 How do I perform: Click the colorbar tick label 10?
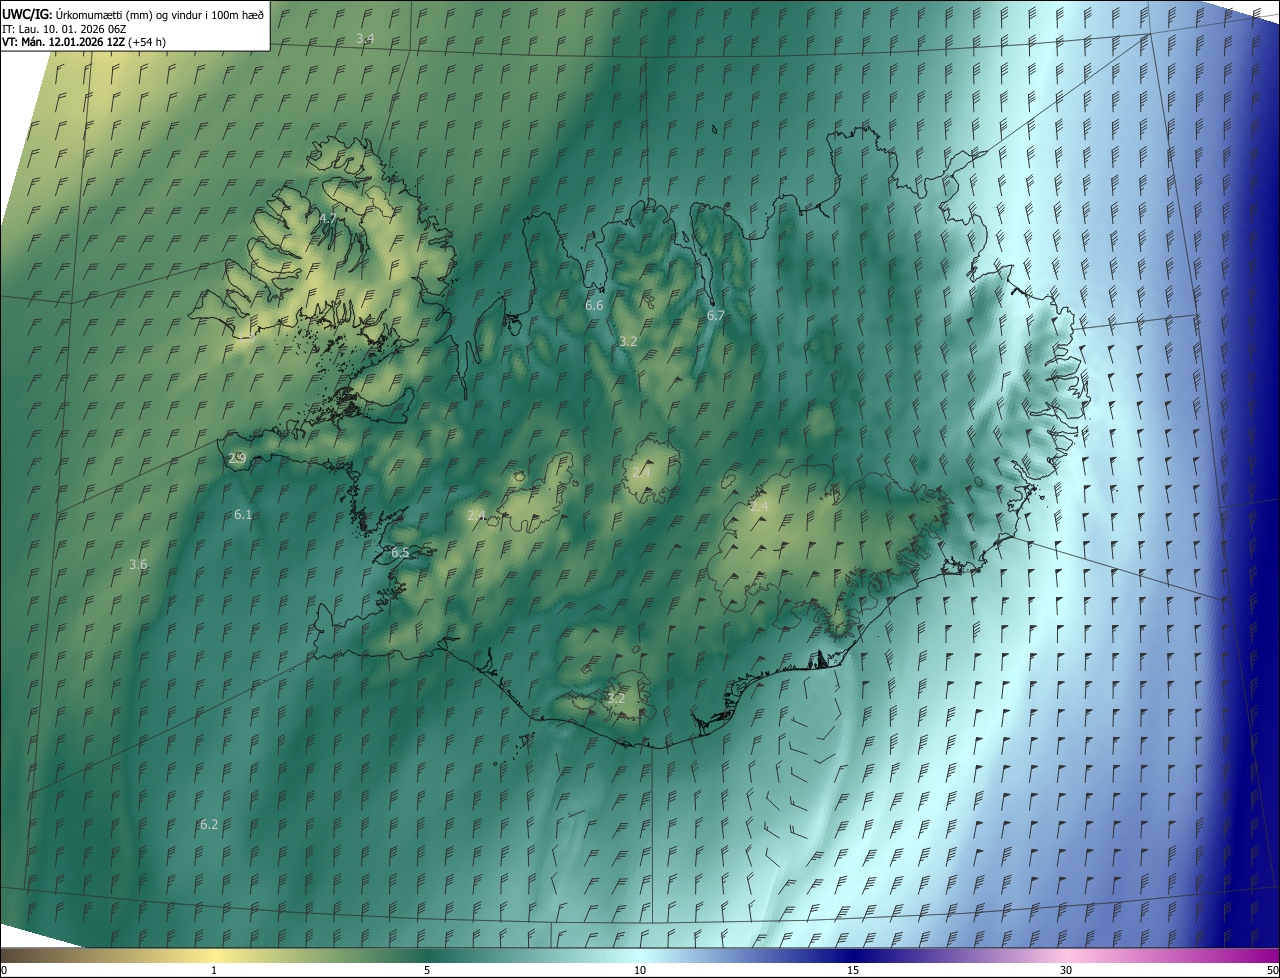[640, 970]
